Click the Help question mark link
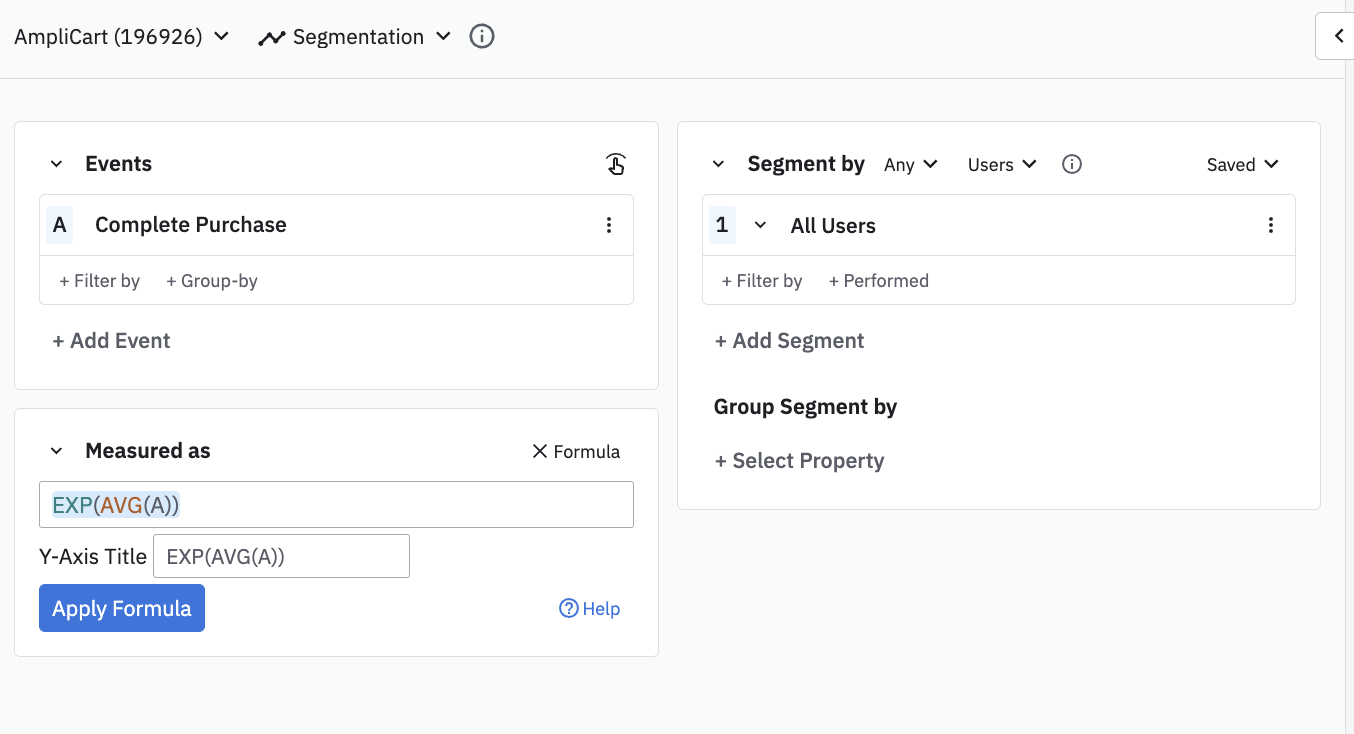Screen dimensions: 1354x734 click(589, 608)
